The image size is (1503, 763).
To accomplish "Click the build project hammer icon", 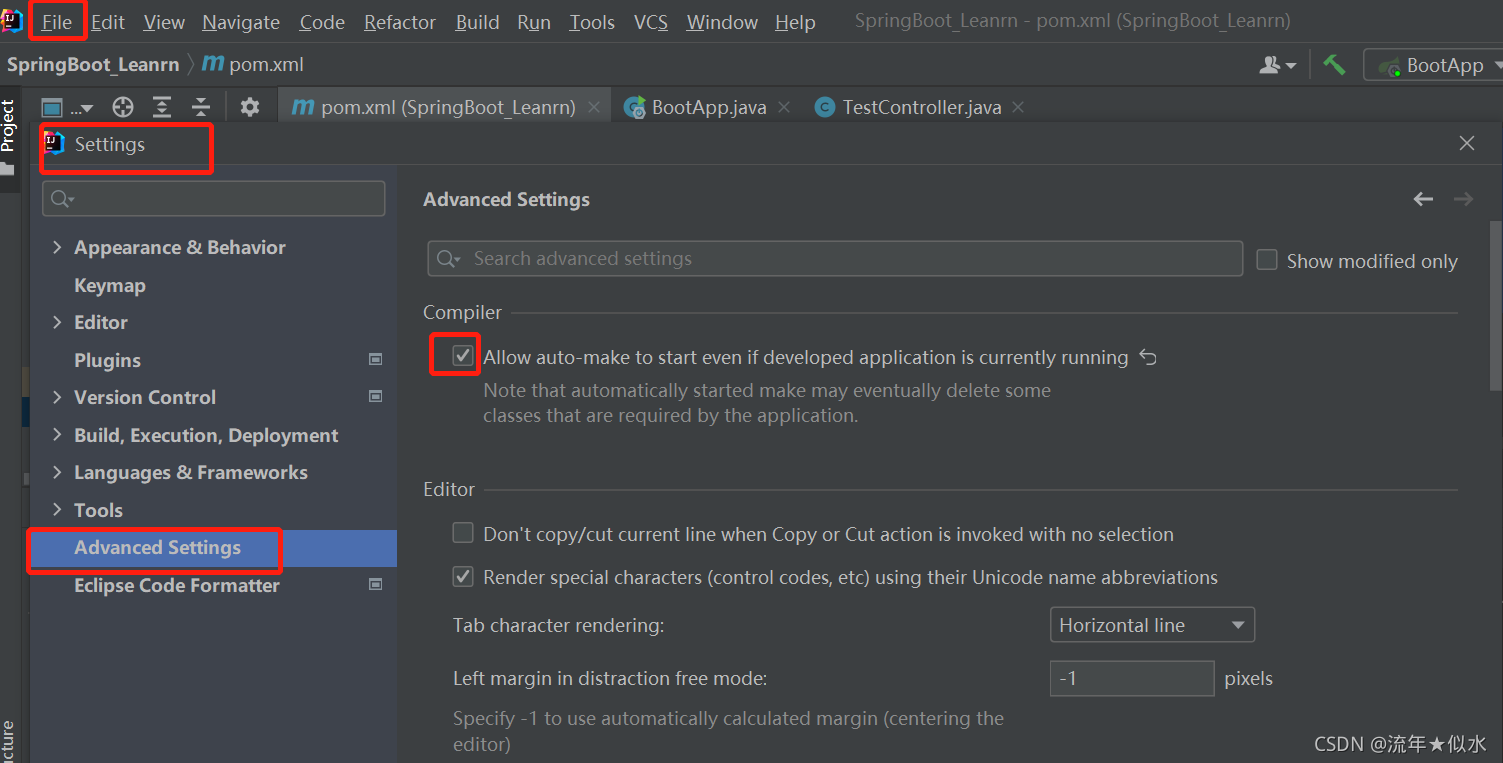I will pos(1334,65).
